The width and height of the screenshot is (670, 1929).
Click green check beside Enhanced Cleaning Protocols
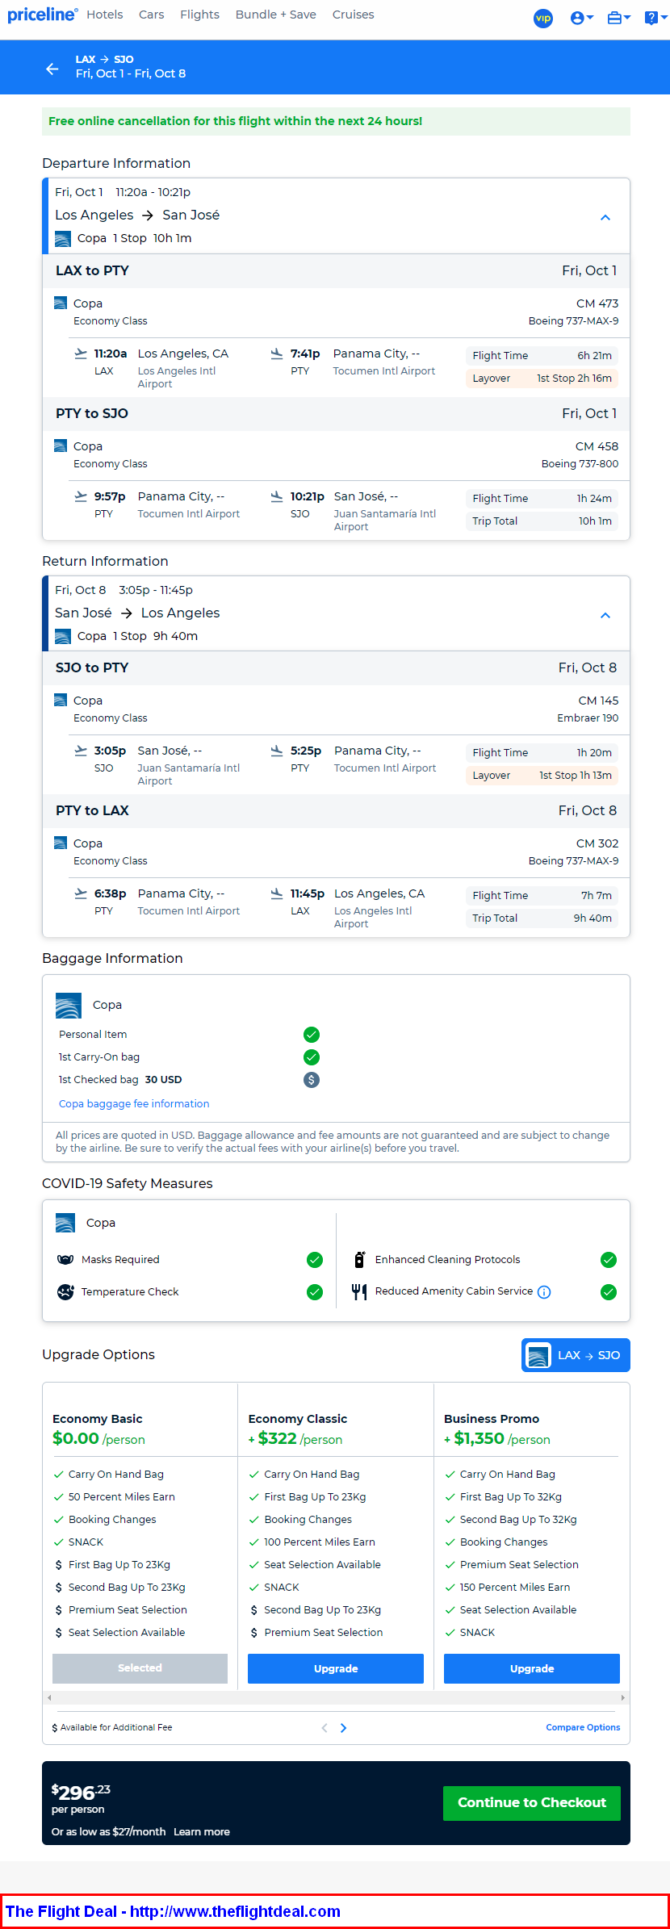tap(608, 1260)
